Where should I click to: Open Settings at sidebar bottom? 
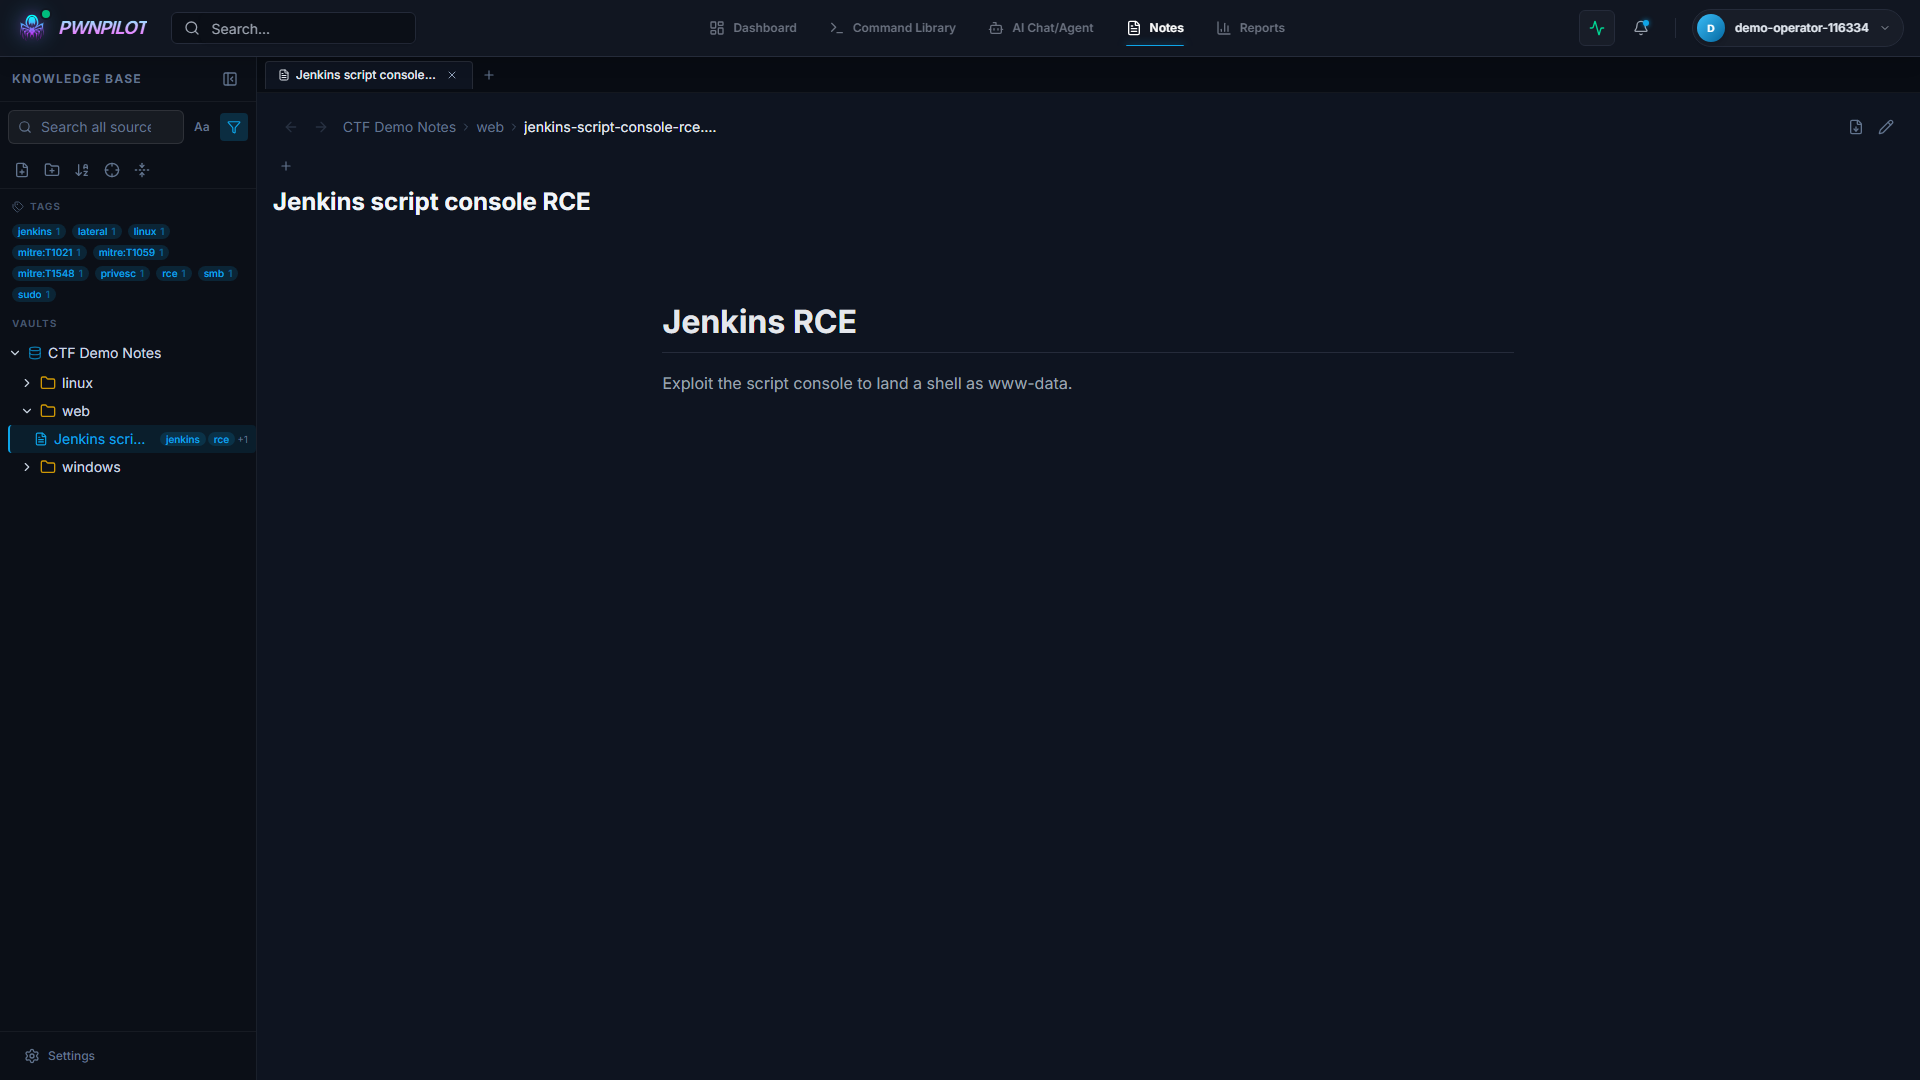tap(60, 1056)
